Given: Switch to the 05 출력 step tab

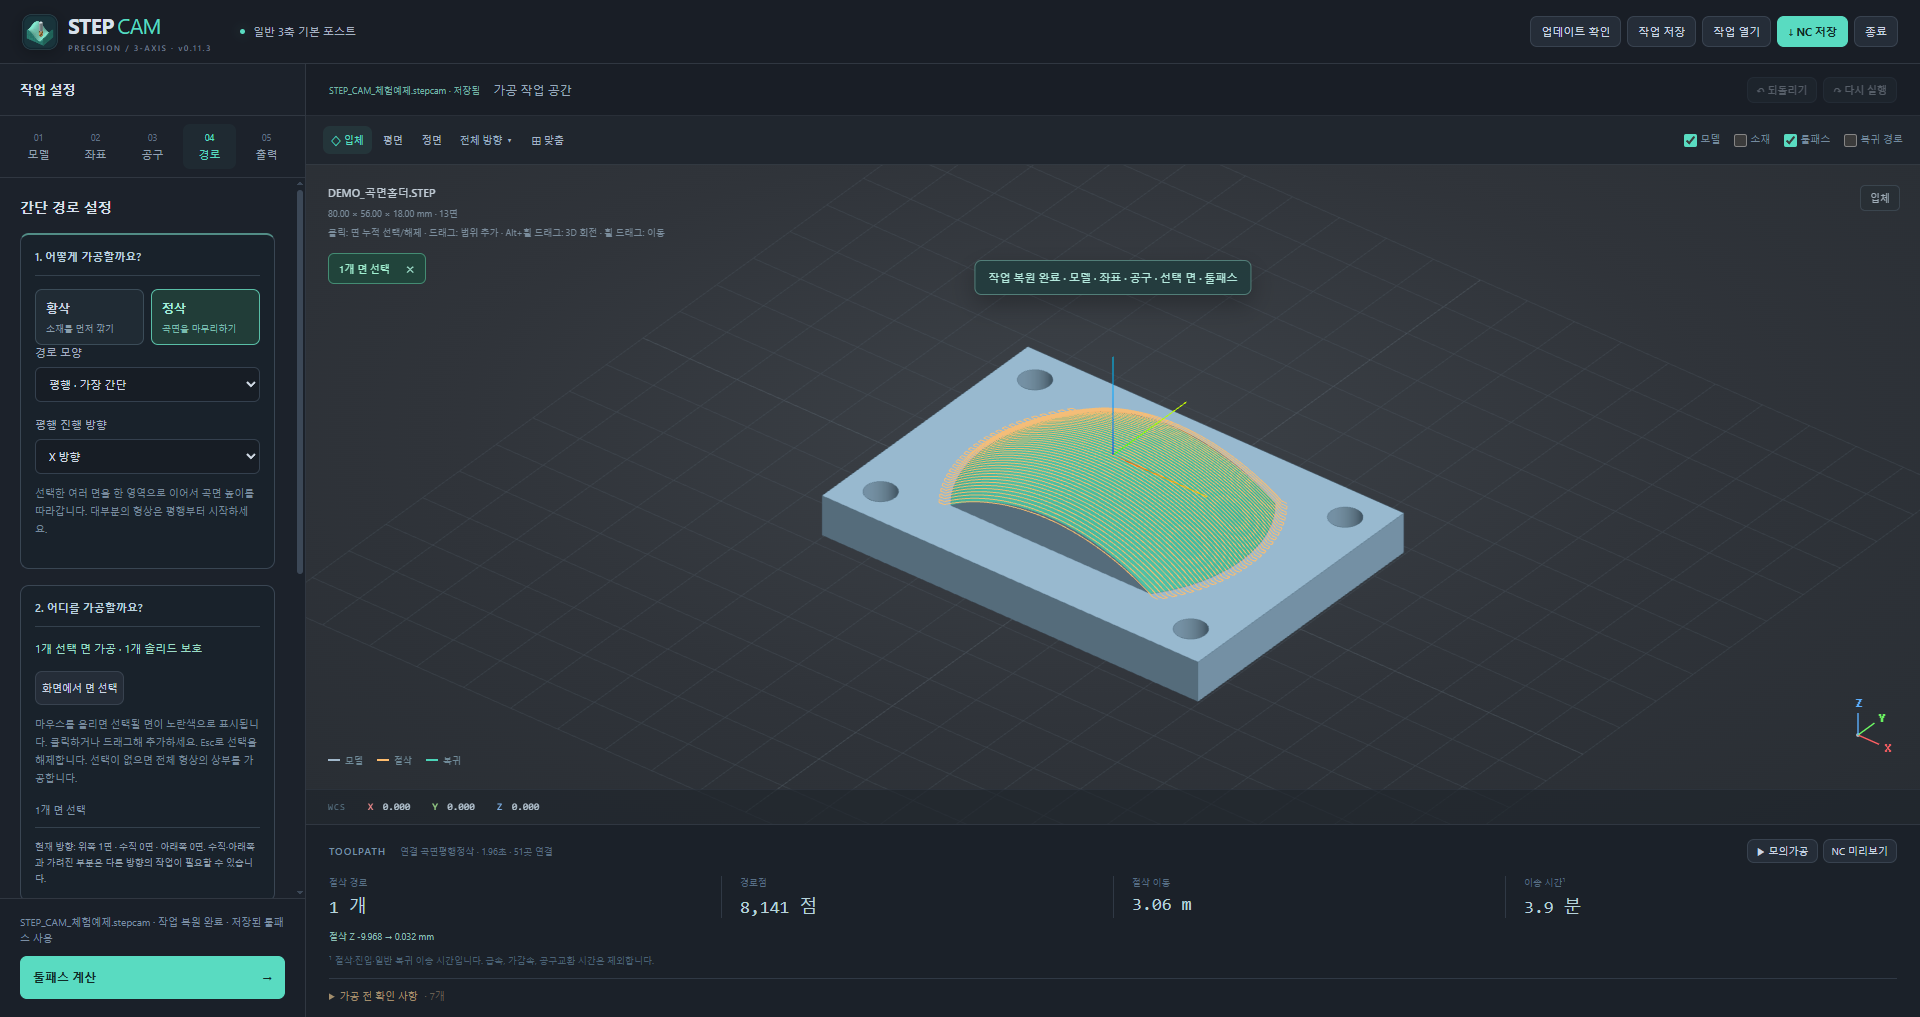Looking at the screenshot, I should coord(266,147).
